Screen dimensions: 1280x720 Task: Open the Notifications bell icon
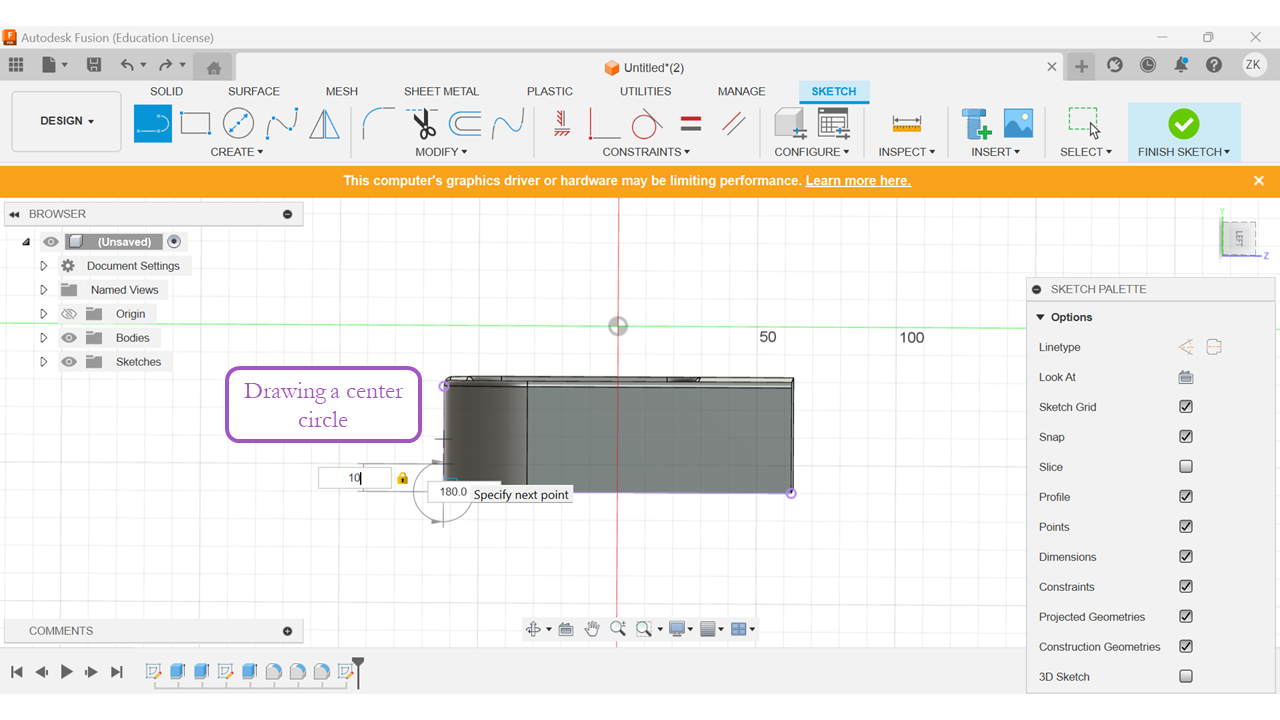(x=1181, y=65)
